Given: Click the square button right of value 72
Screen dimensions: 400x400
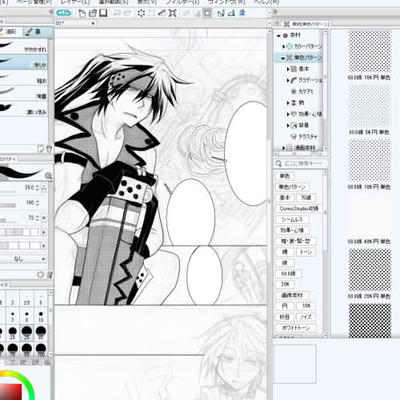Looking at the screenshot, I should [x=44, y=218].
